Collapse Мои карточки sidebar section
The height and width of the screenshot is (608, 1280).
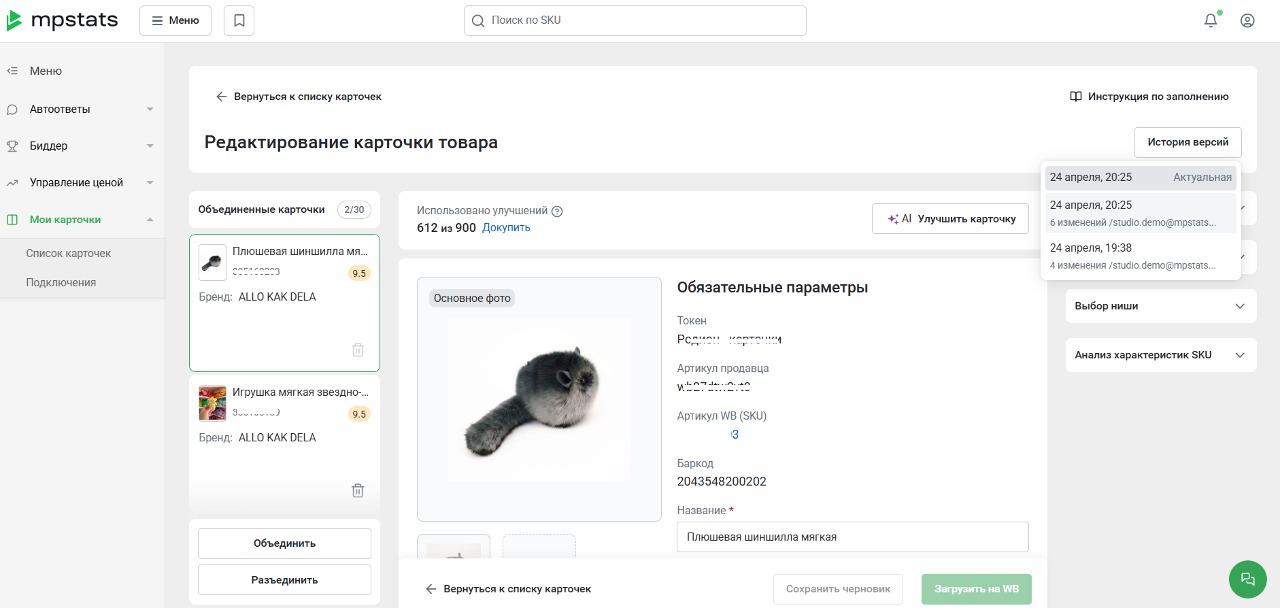pos(82,220)
